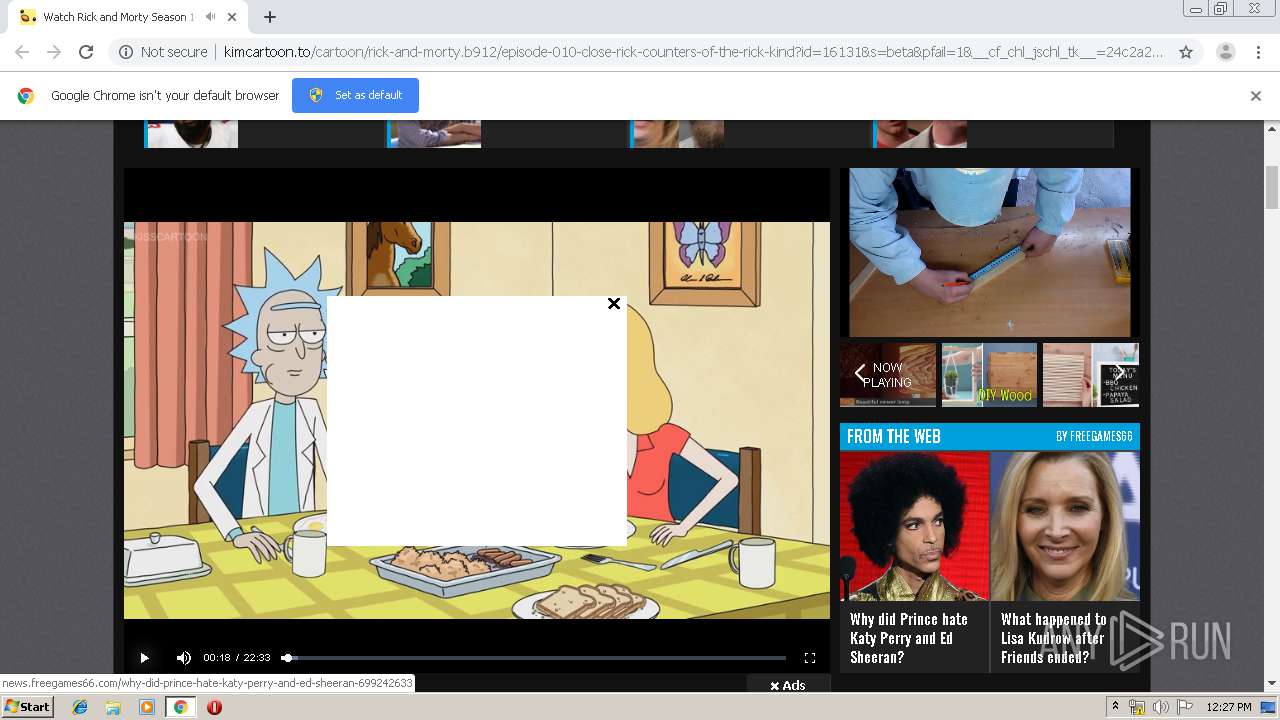Open the Now Playing playlist thumbnail
The image size is (1280, 720).
[x=888, y=375]
